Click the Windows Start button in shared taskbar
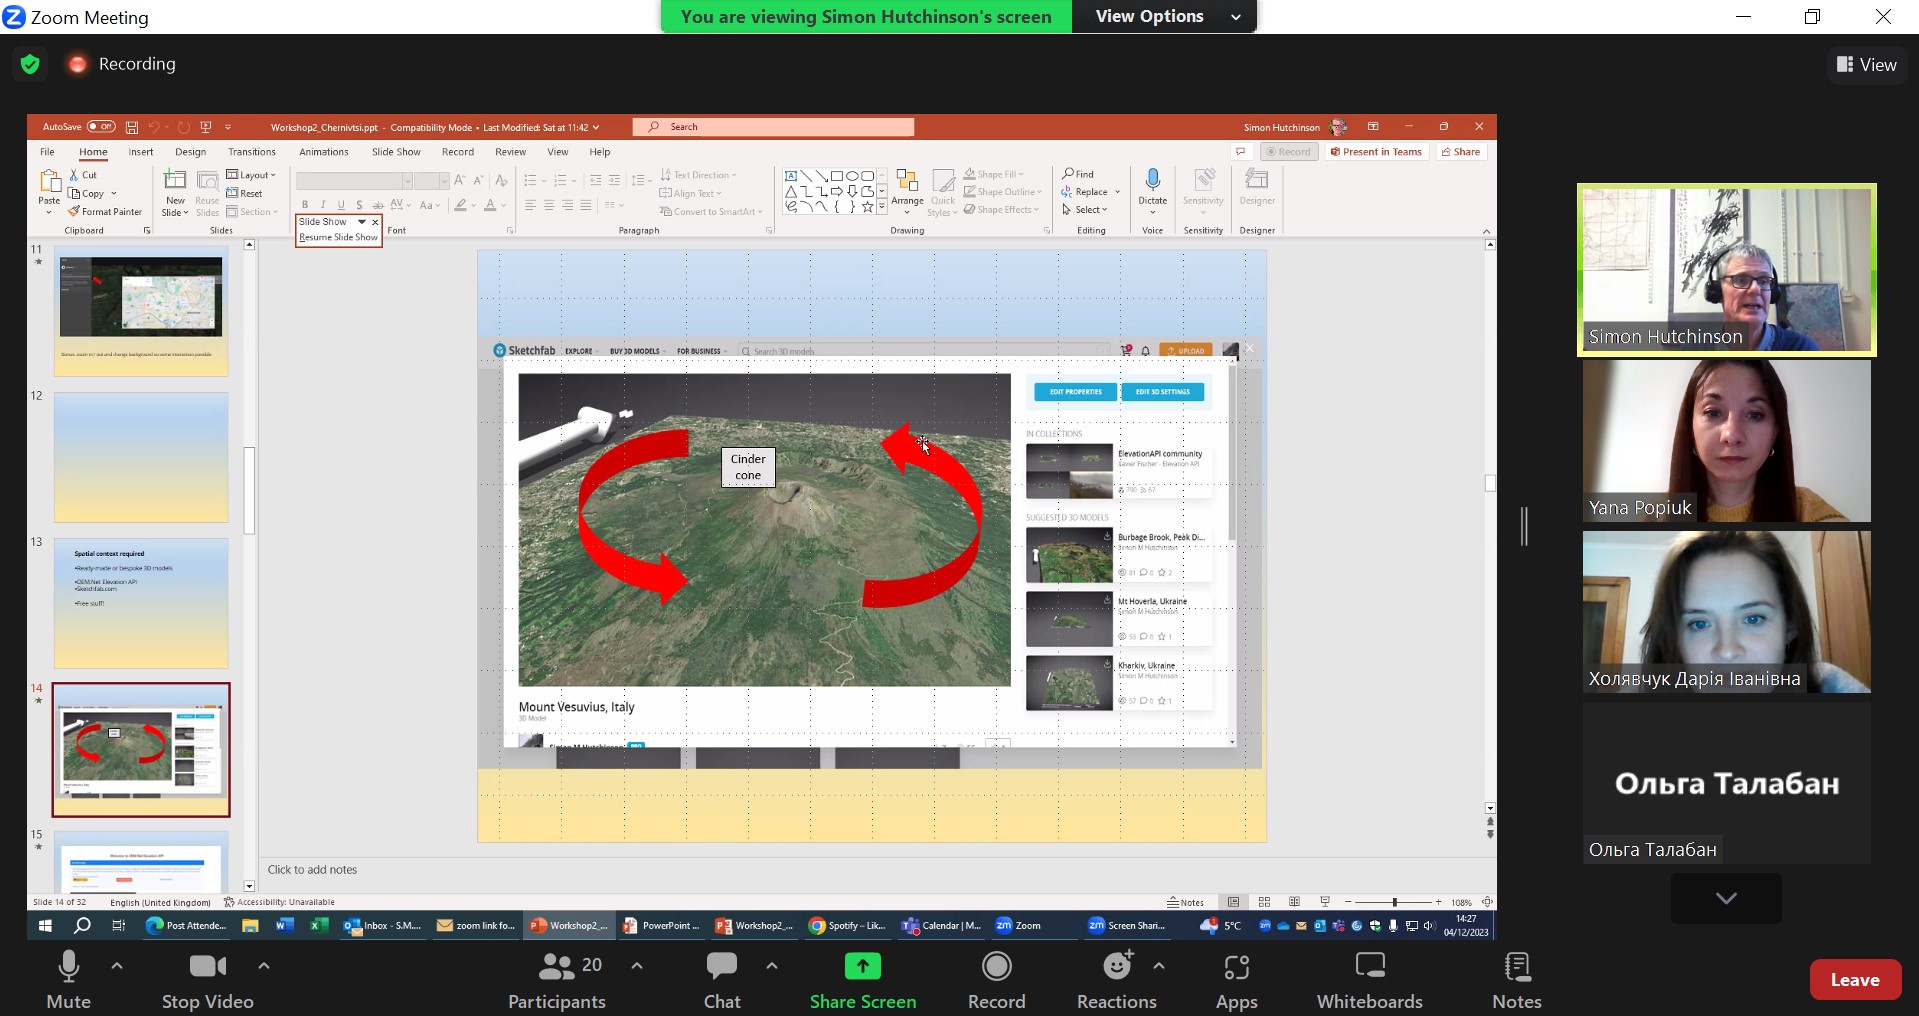 pyautogui.click(x=45, y=926)
